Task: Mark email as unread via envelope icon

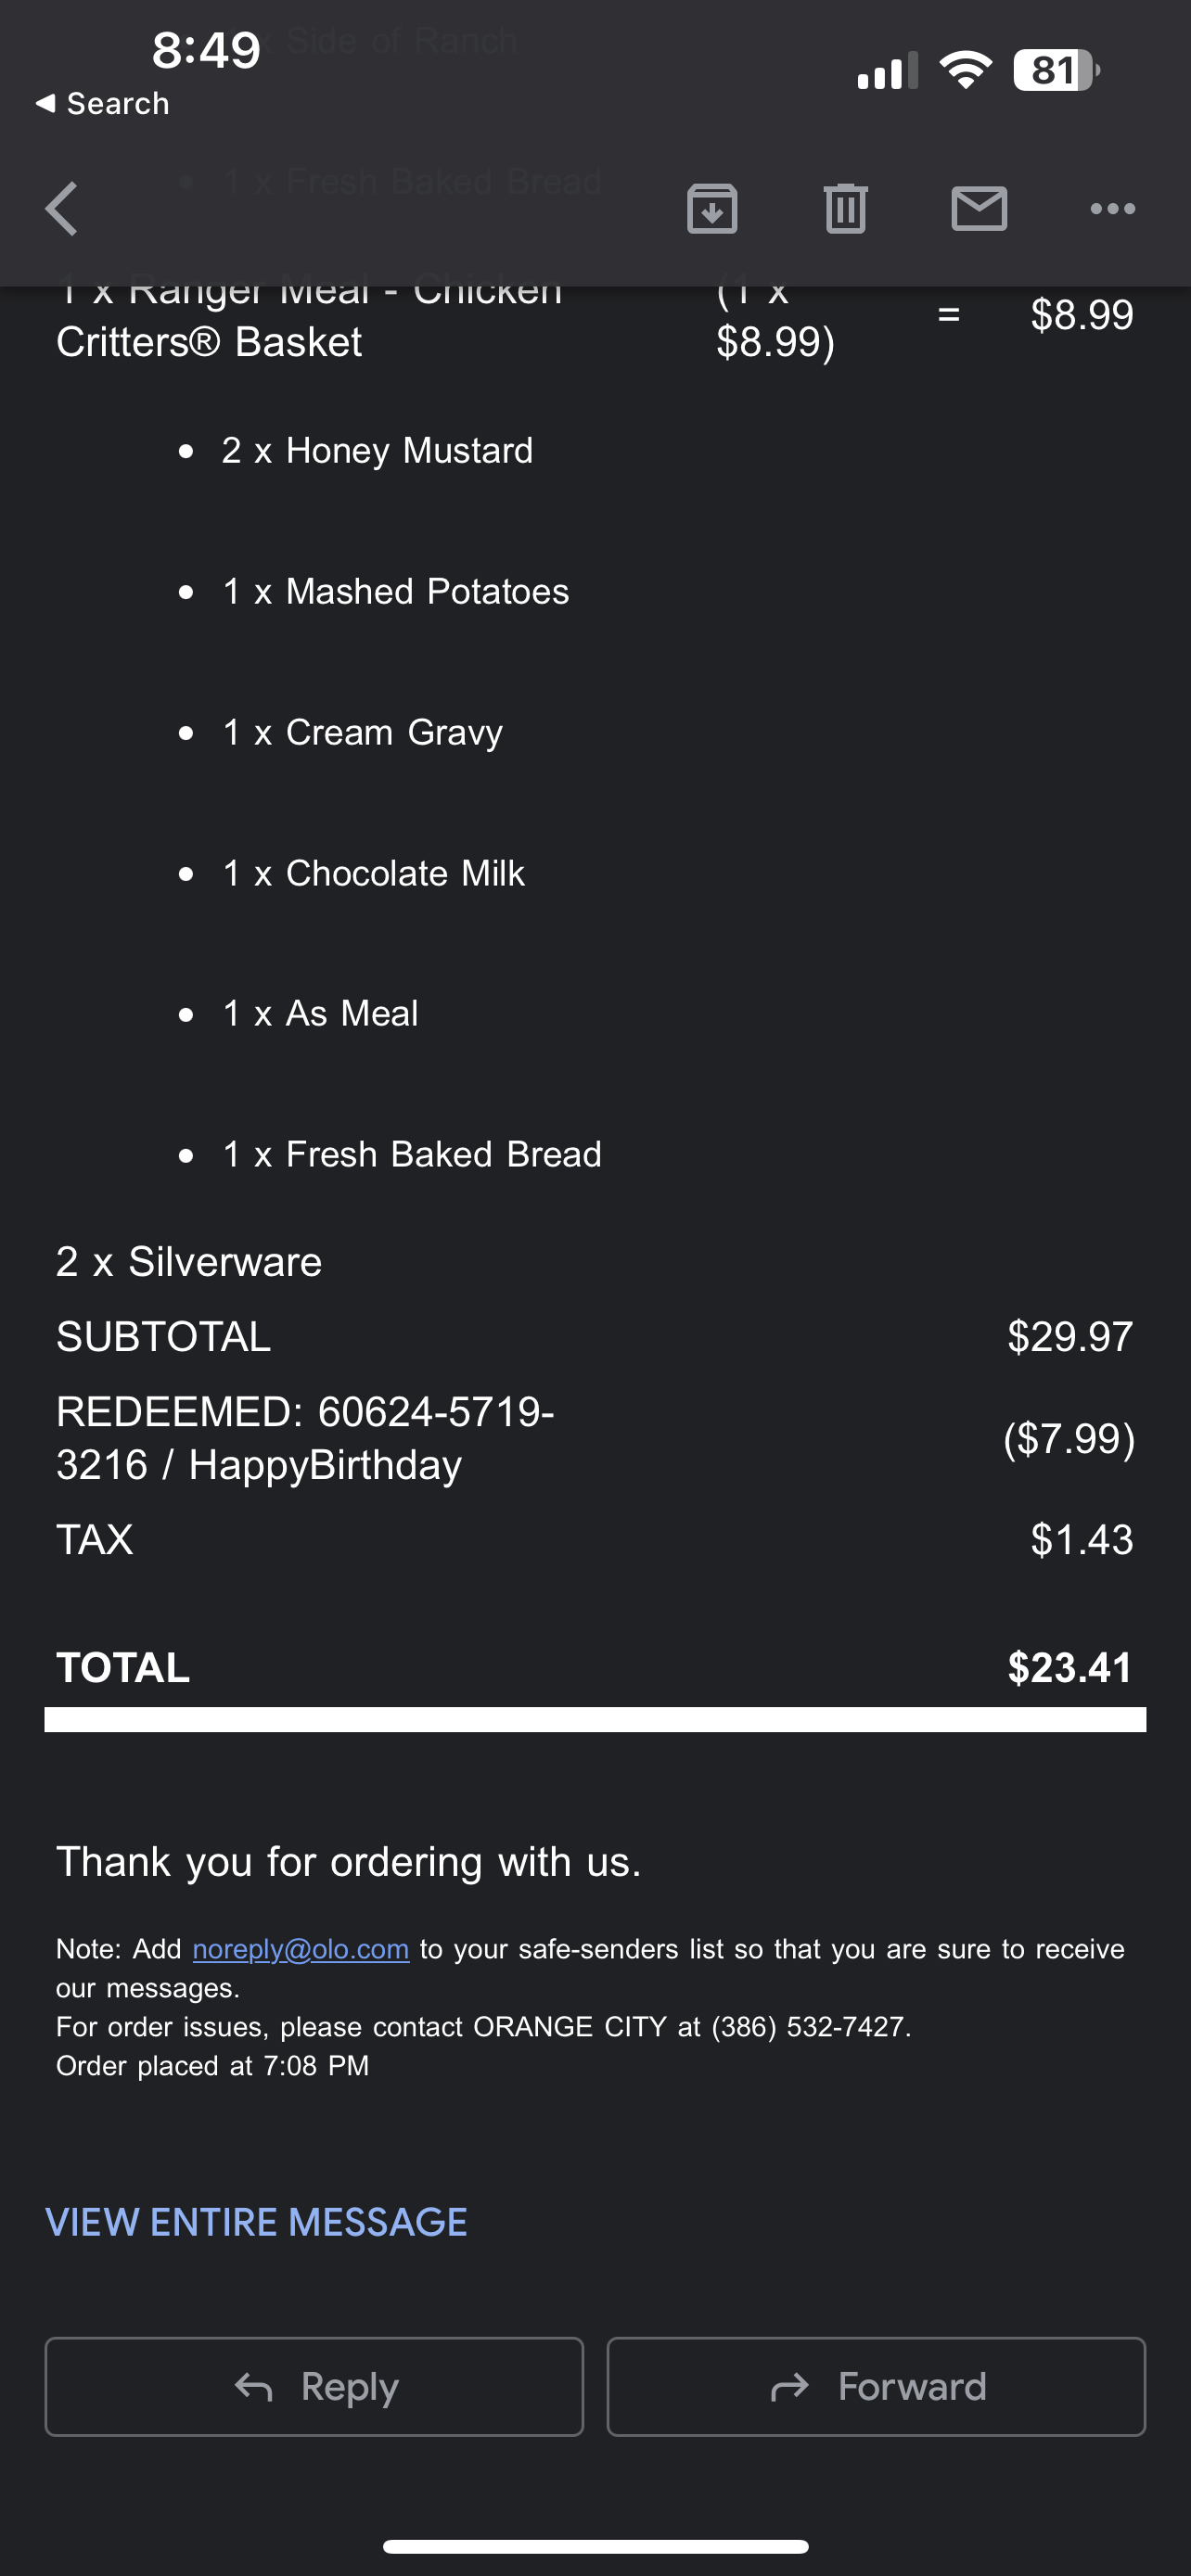Action: [979, 209]
